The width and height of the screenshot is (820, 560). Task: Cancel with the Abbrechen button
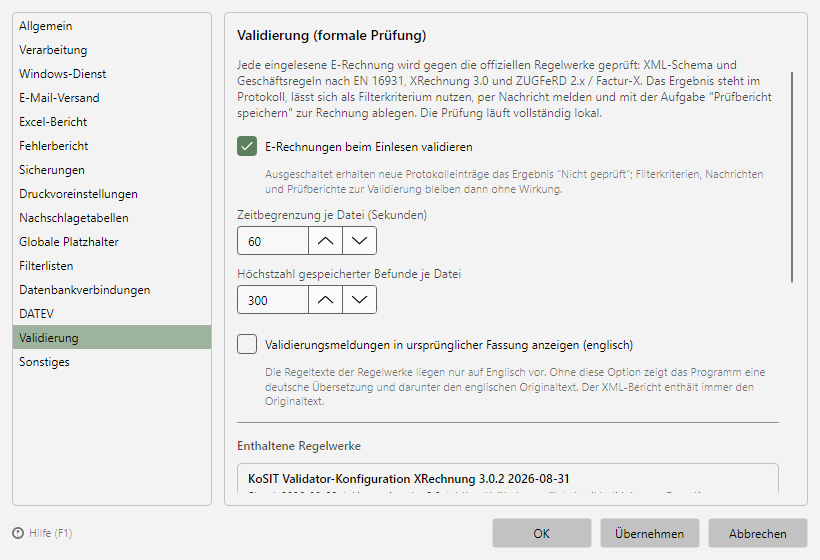pyautogui.click(x=758, y=533)
